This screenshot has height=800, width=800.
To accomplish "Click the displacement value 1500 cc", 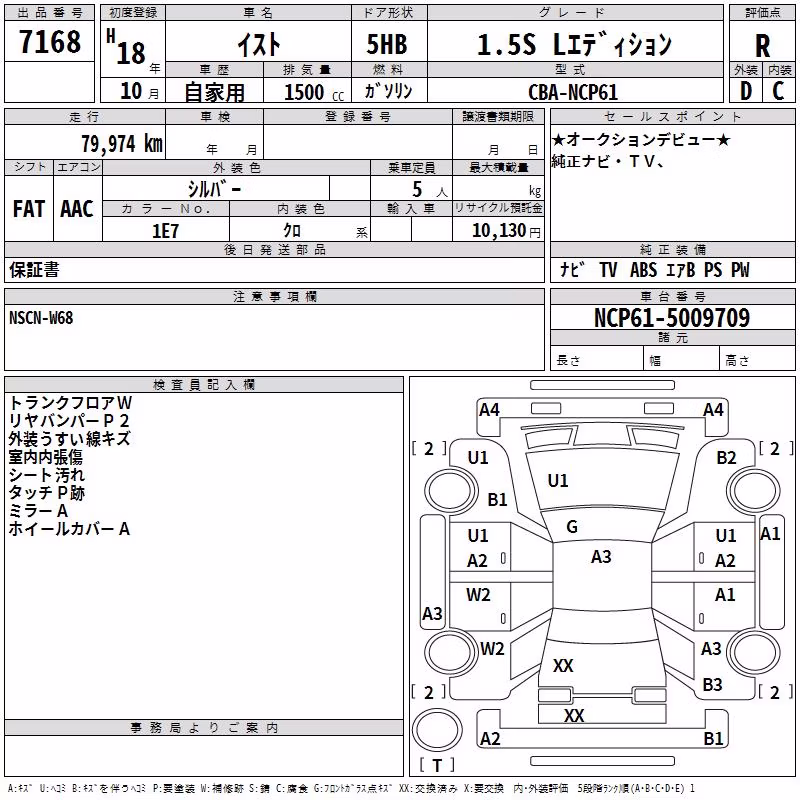I will point(314,92).
